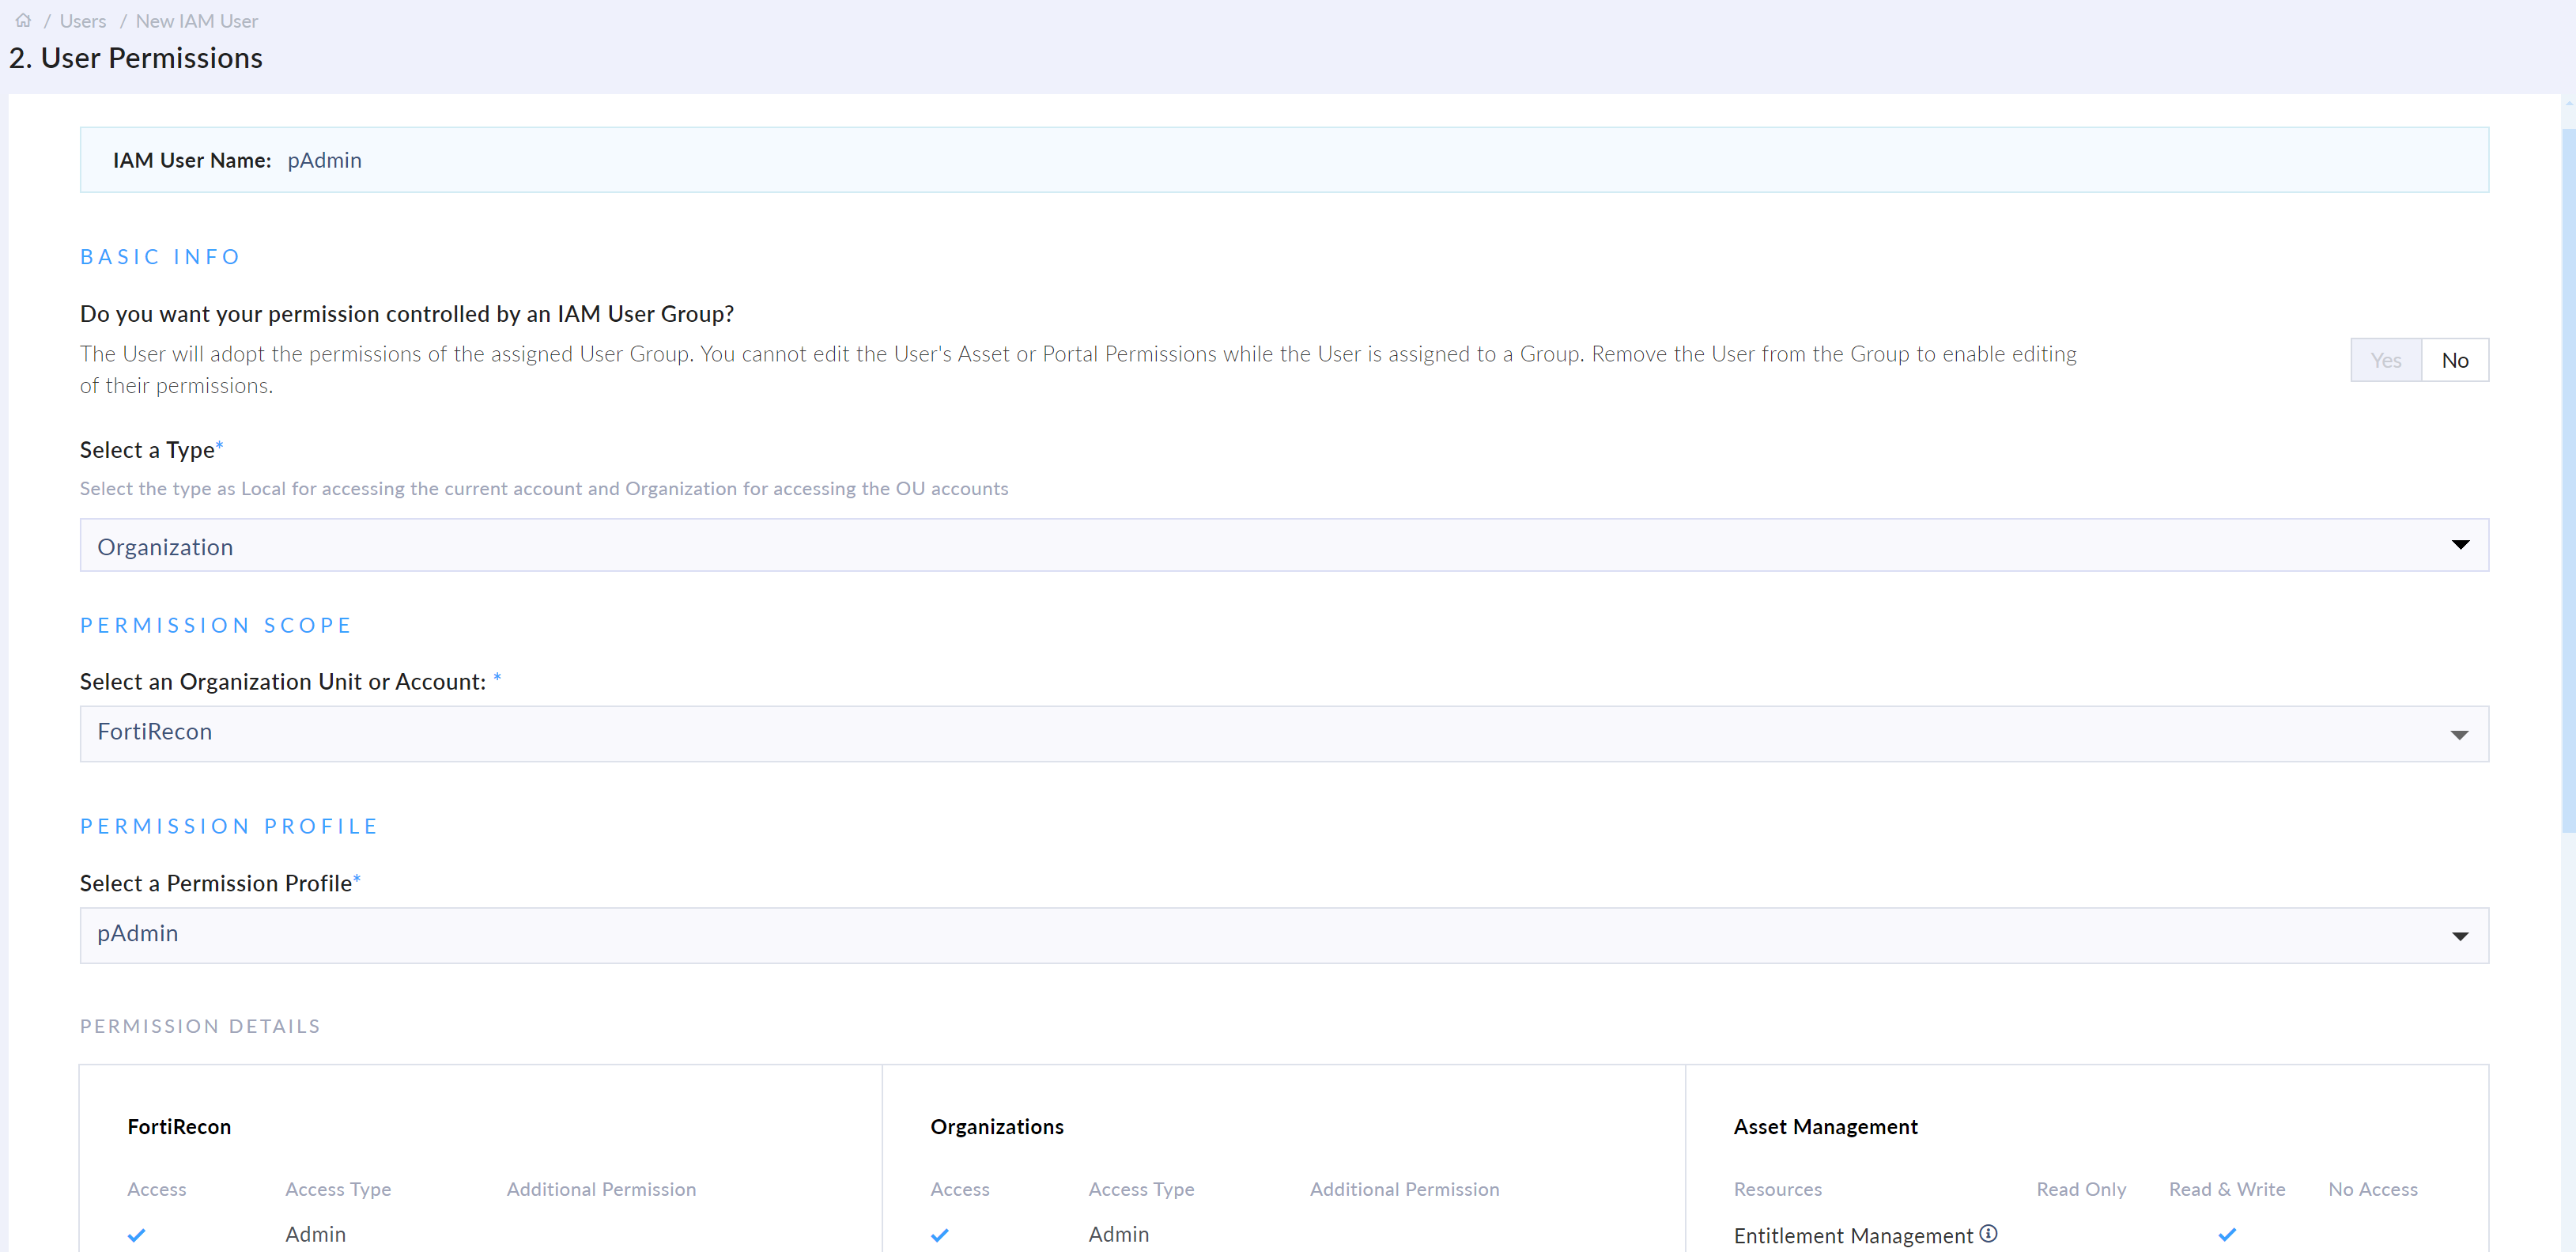Select No for User Group control
Image resolution: width=2576 pixels, height=1252 pixels.
point(2454,360)
